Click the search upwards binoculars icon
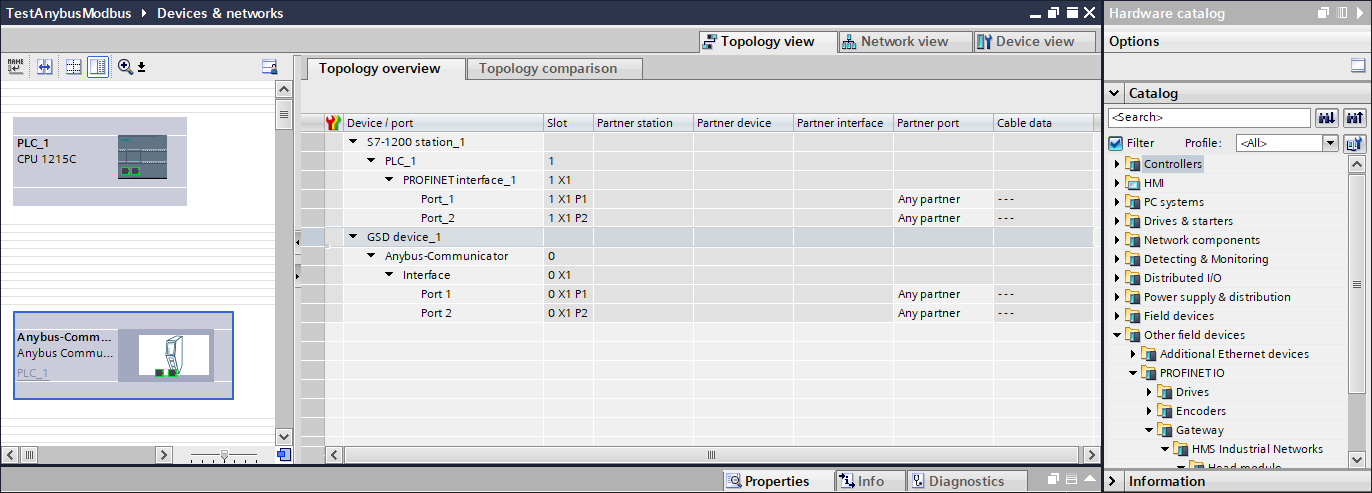The height and width of the screenshot is (493, 1372). 1354,118
